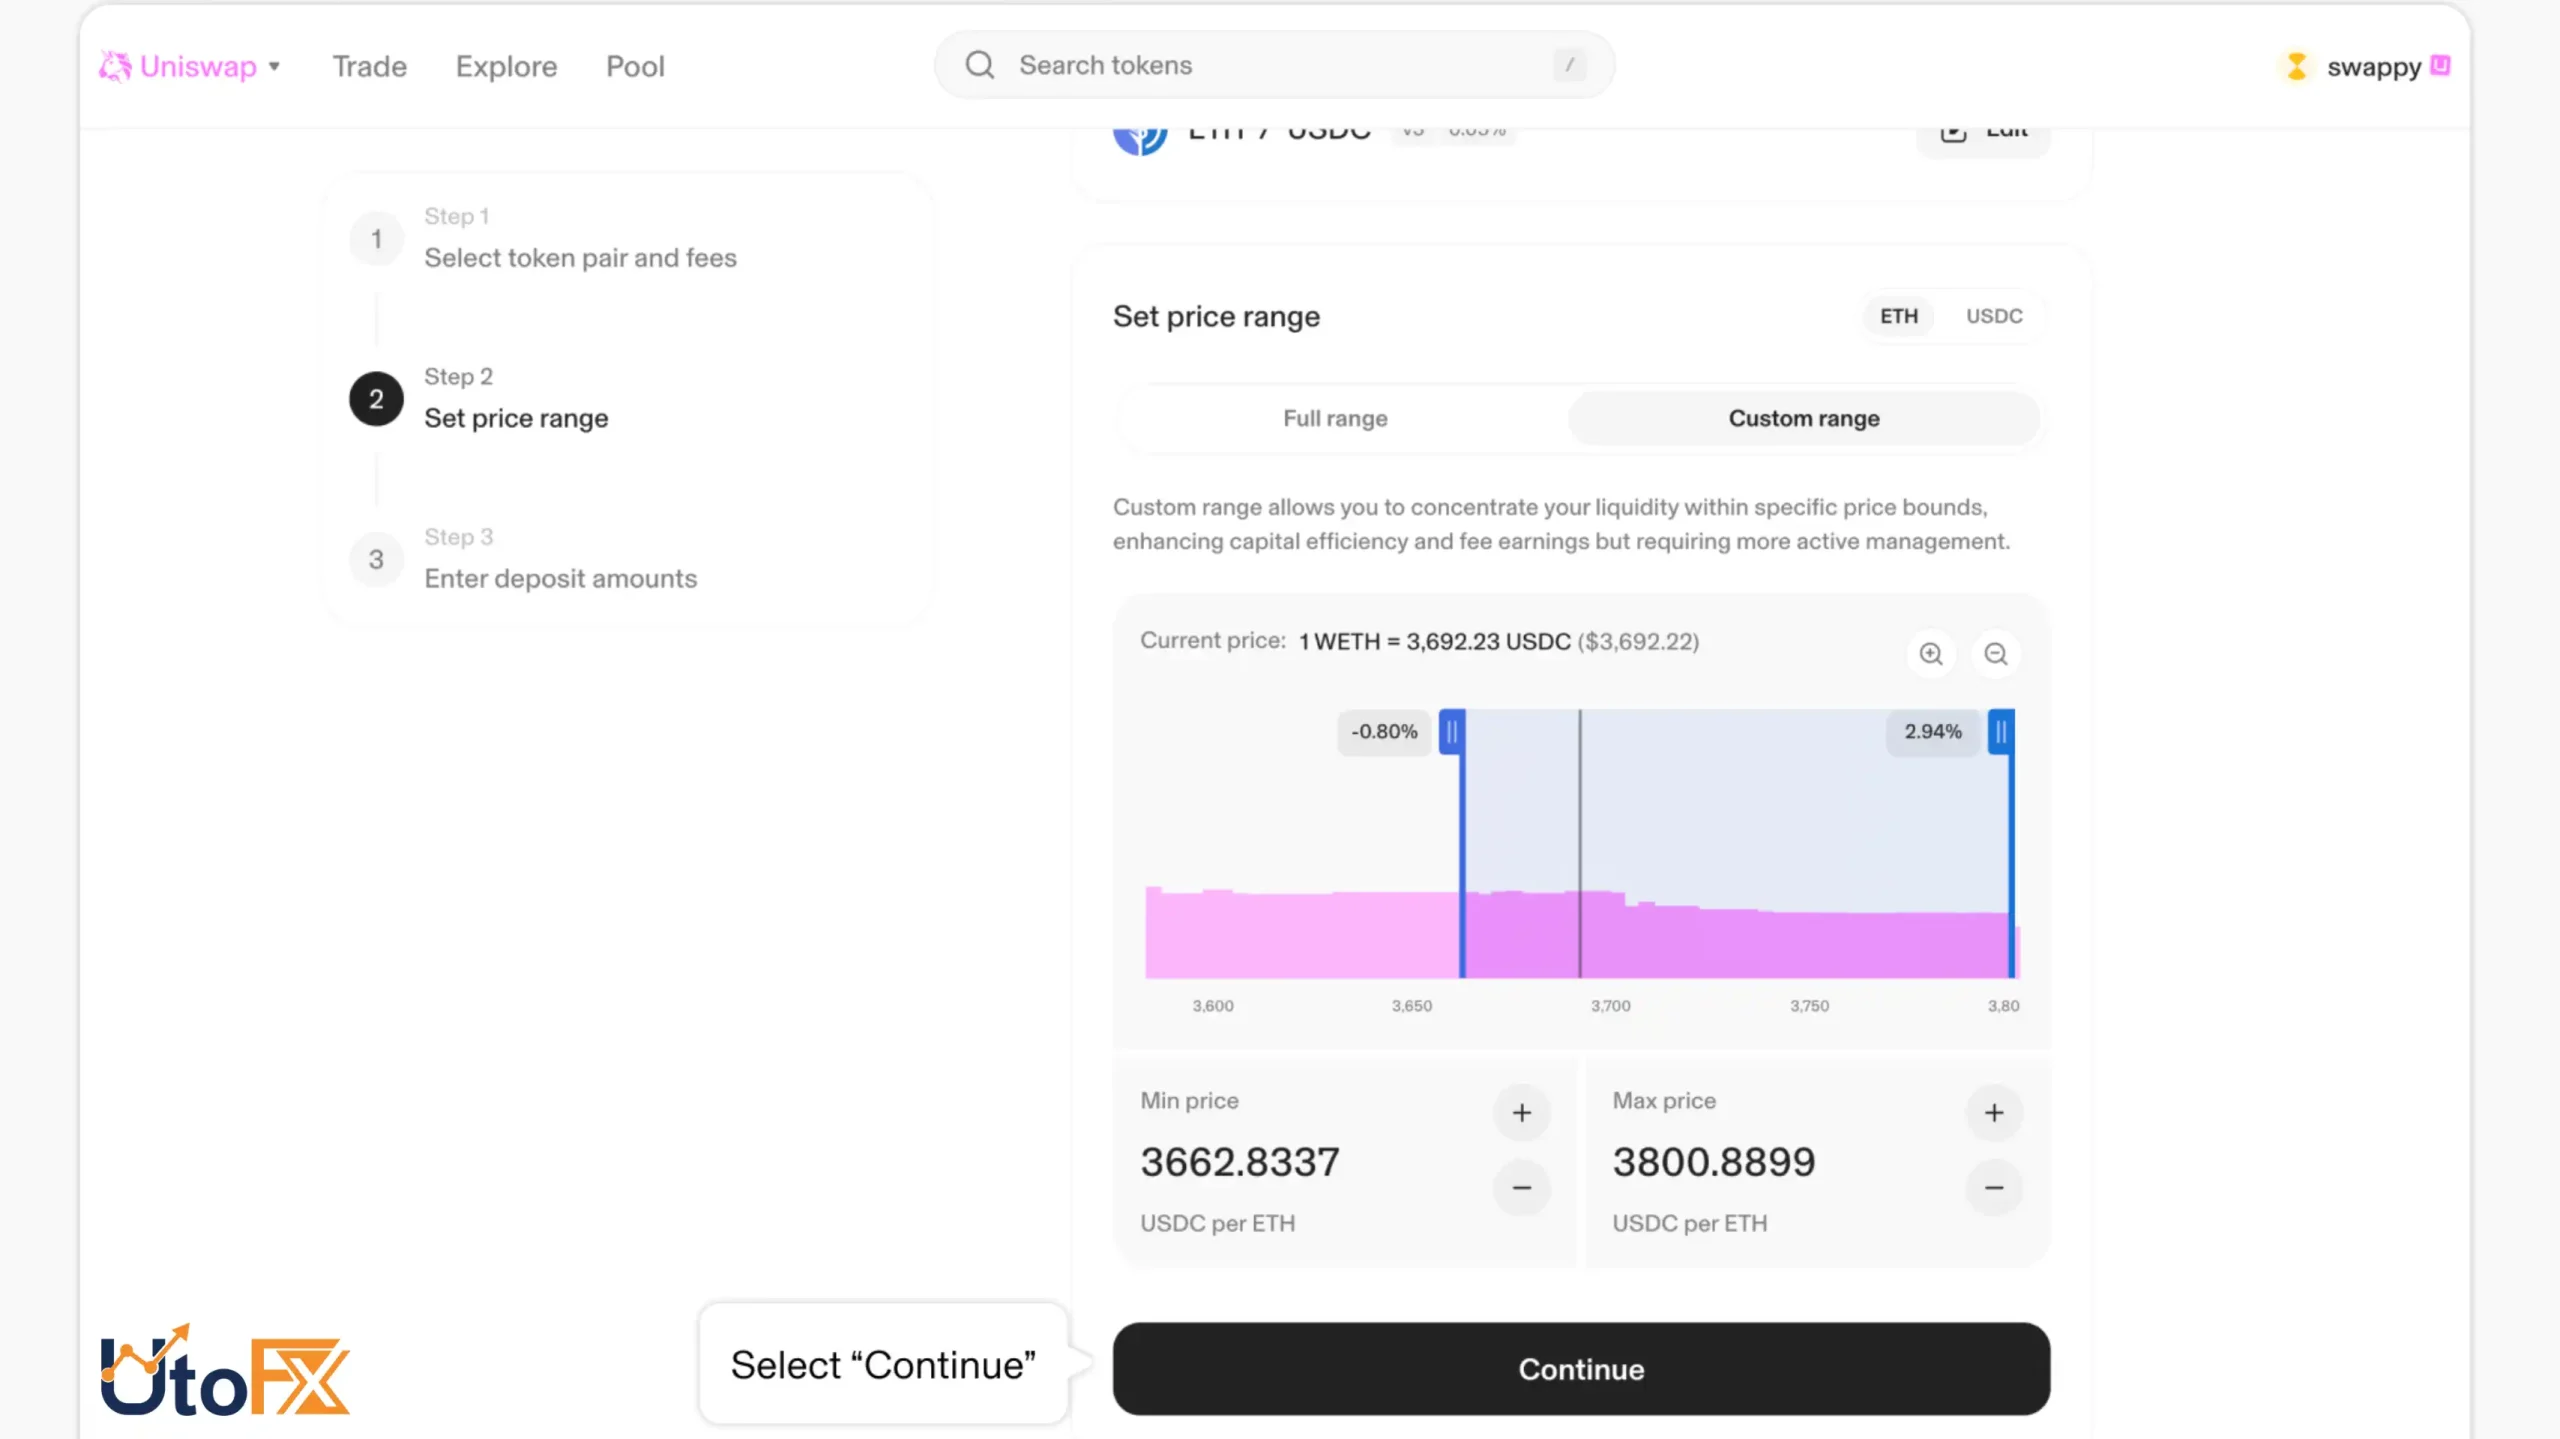This screenshot has height=1439, width=2560.
Task: Edit the Max price value 3800.8899
Action: 1714,1162
